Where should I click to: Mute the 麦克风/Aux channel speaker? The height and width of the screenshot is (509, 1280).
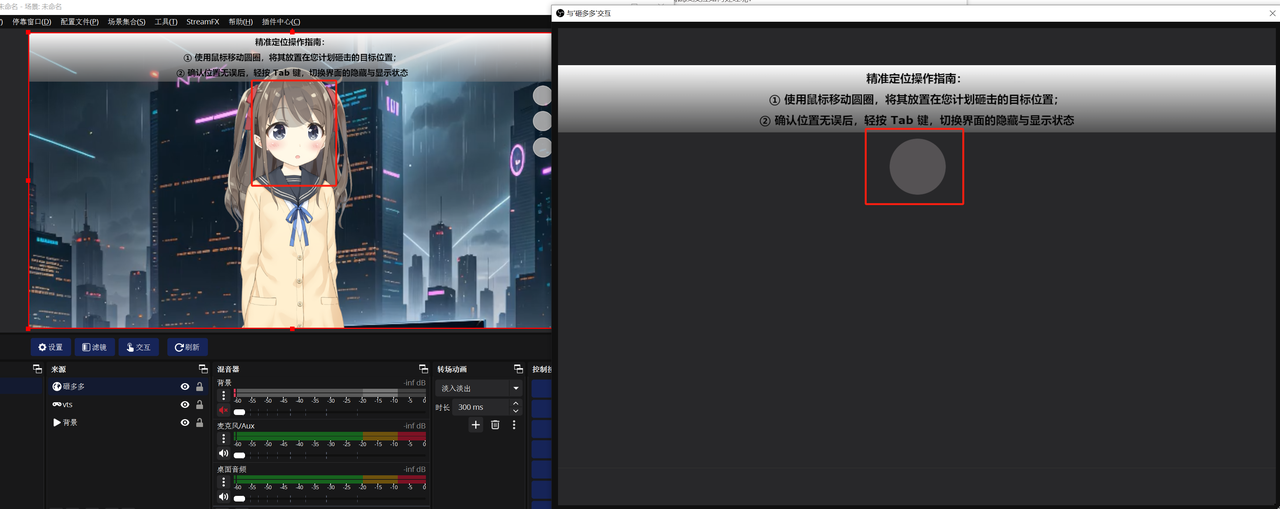[224, 454]
